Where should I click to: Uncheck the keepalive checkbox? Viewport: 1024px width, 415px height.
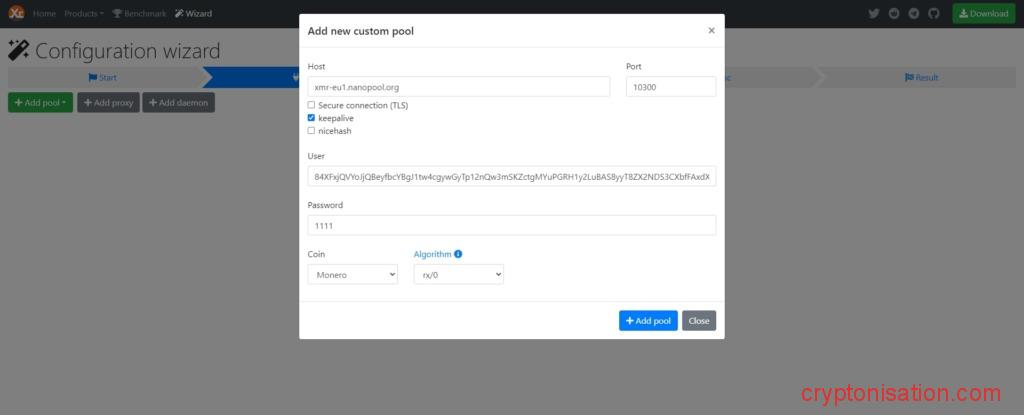[x=311, y=118]
